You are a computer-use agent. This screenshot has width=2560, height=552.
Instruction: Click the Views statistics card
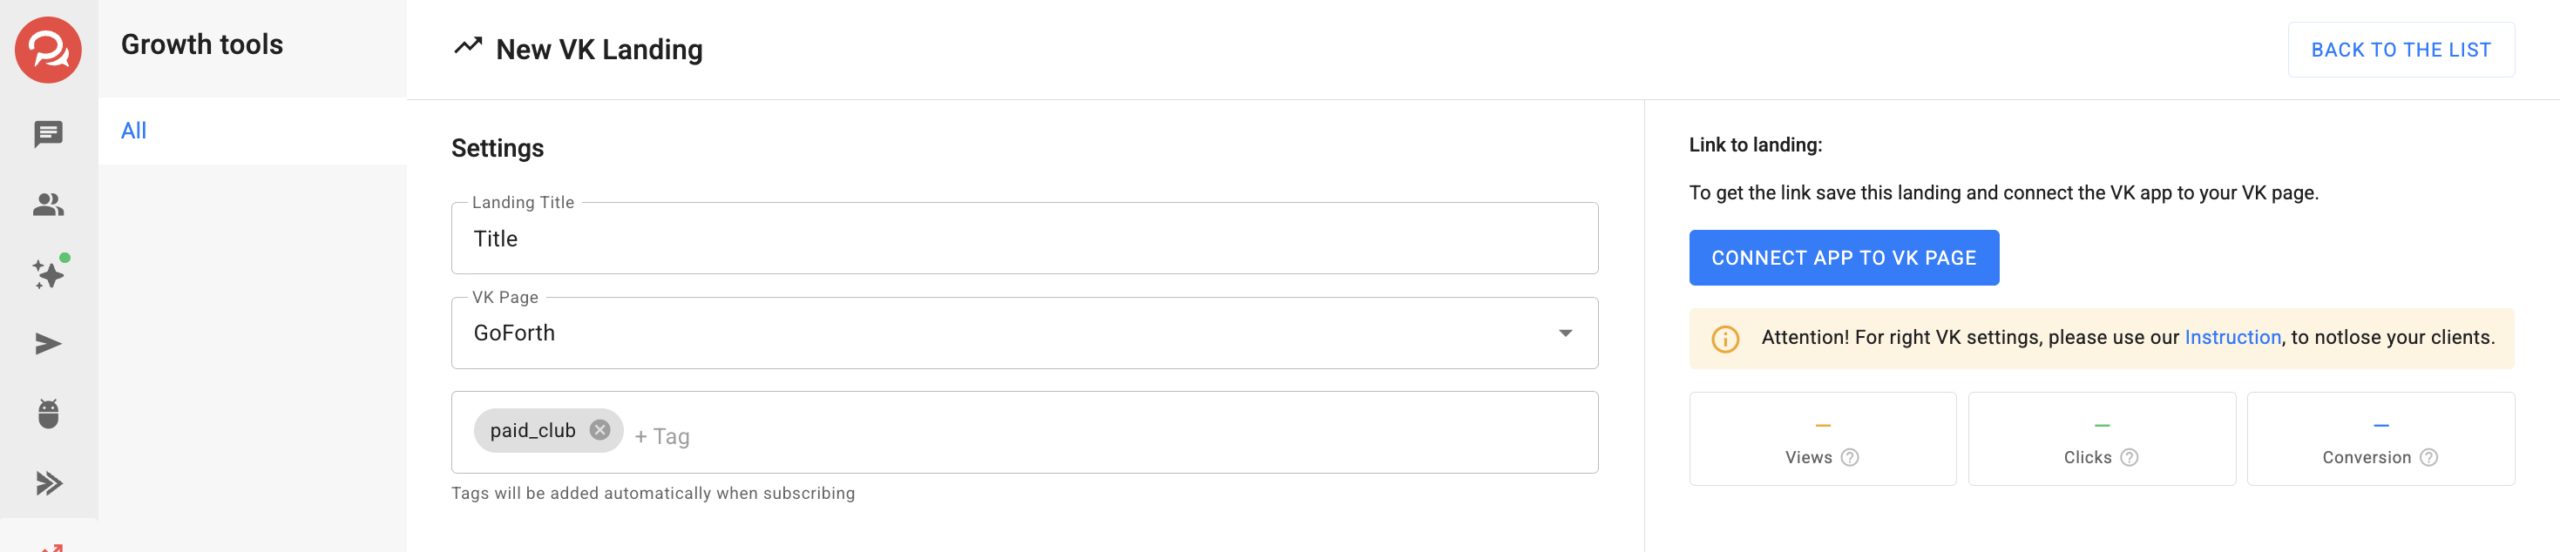[1822, 438]
